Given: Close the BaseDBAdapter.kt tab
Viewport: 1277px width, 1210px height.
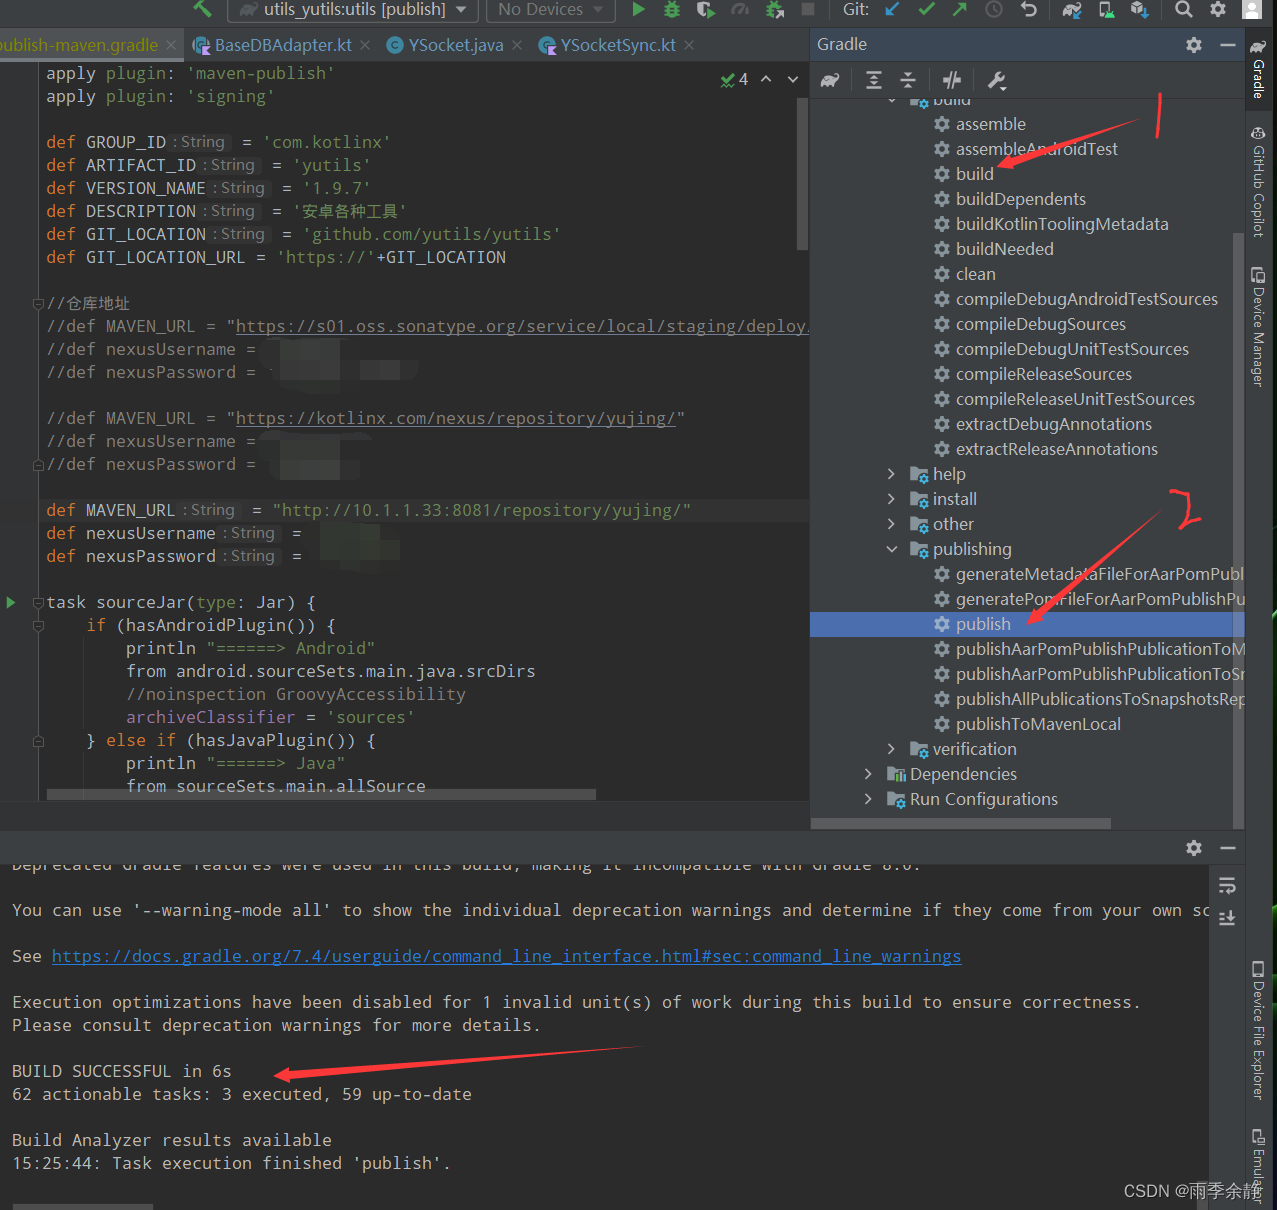Looking at the screenshot, I should 365,45.
